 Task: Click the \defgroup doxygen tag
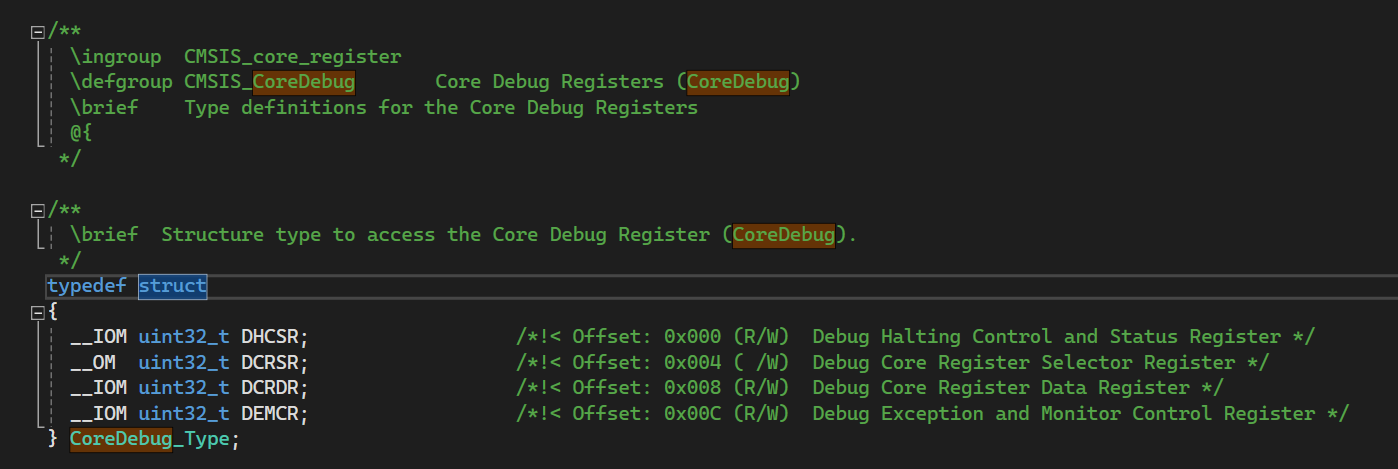121,82
